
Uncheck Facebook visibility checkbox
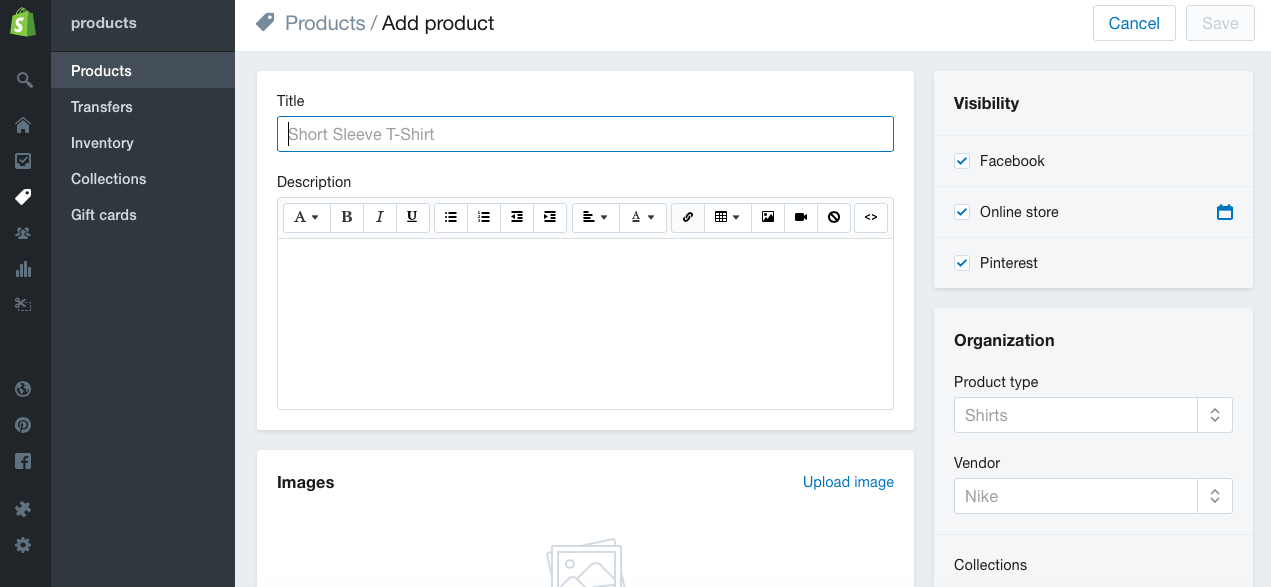pyautogui.click(x=962, y=161)
